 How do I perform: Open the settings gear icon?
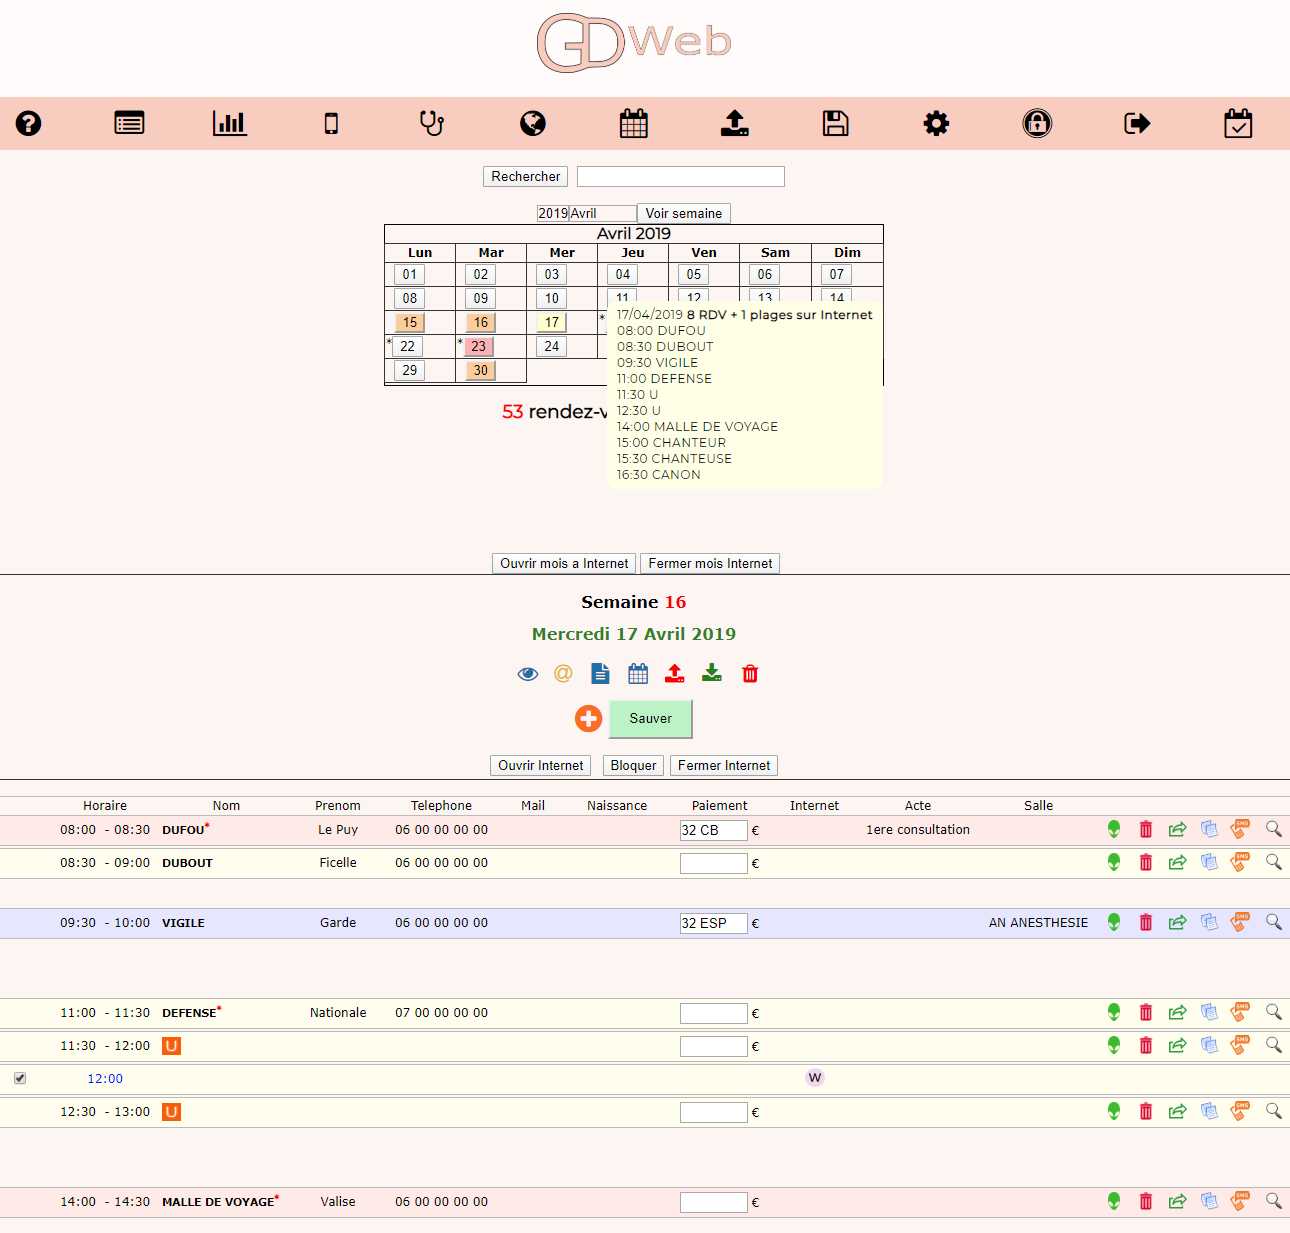pos(936,123)
